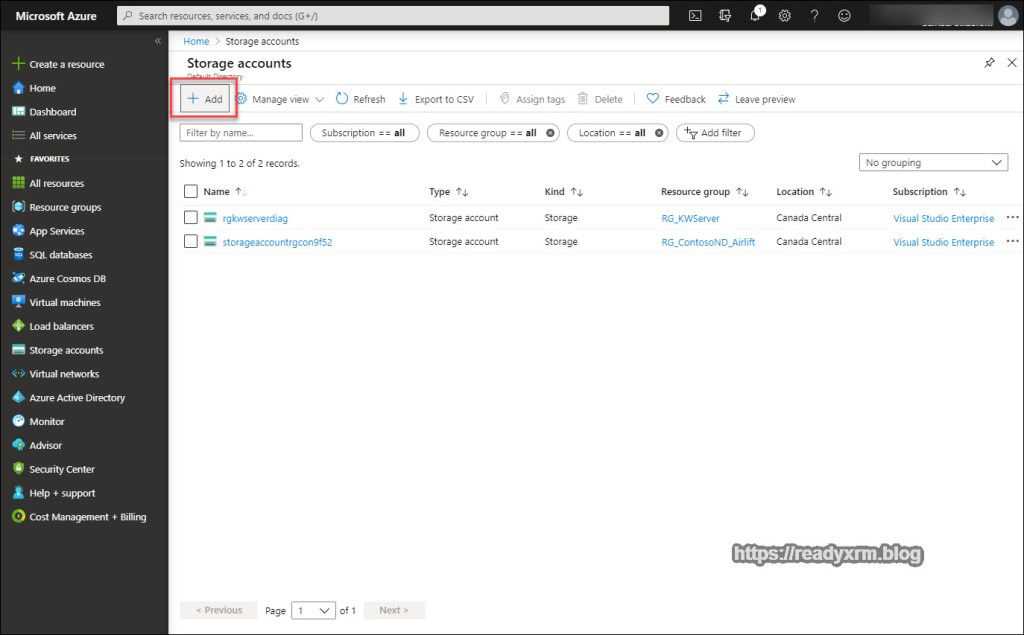Screen dimensions: 1024x635
Task: Open the No grouping dropdown
Action: [x=933, y=163]
